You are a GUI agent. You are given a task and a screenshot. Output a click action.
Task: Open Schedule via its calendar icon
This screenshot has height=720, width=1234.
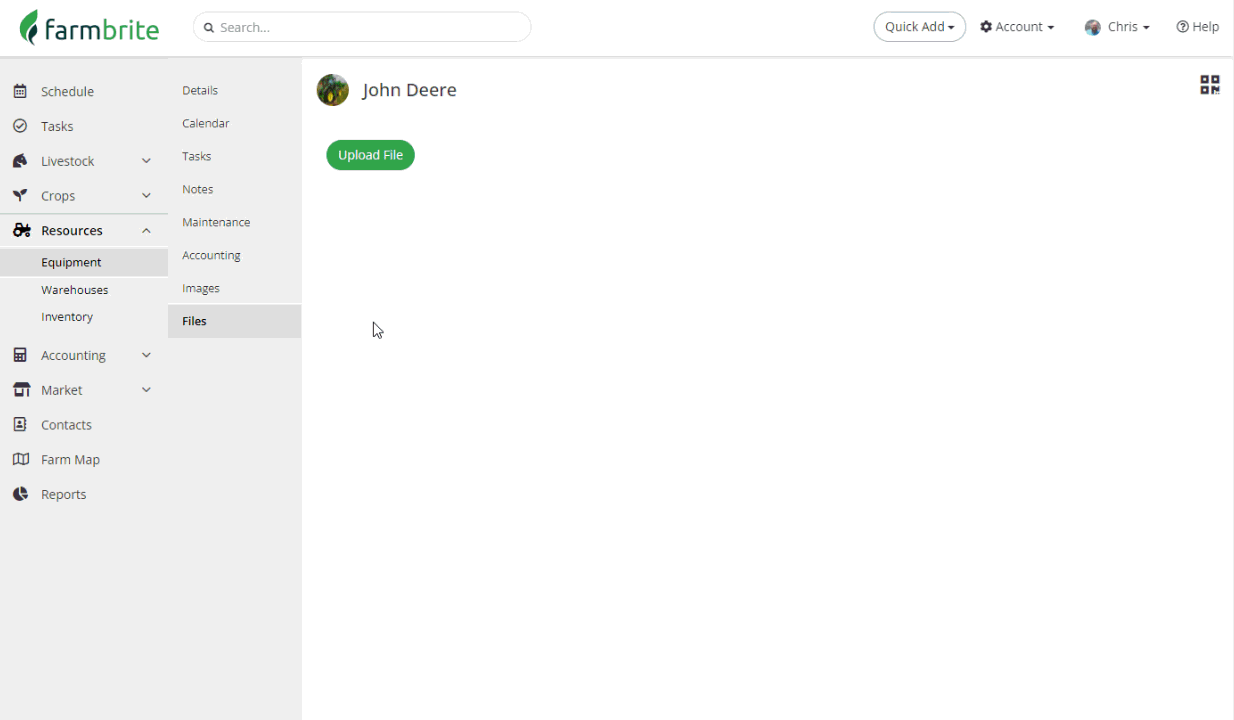[20, 91]
